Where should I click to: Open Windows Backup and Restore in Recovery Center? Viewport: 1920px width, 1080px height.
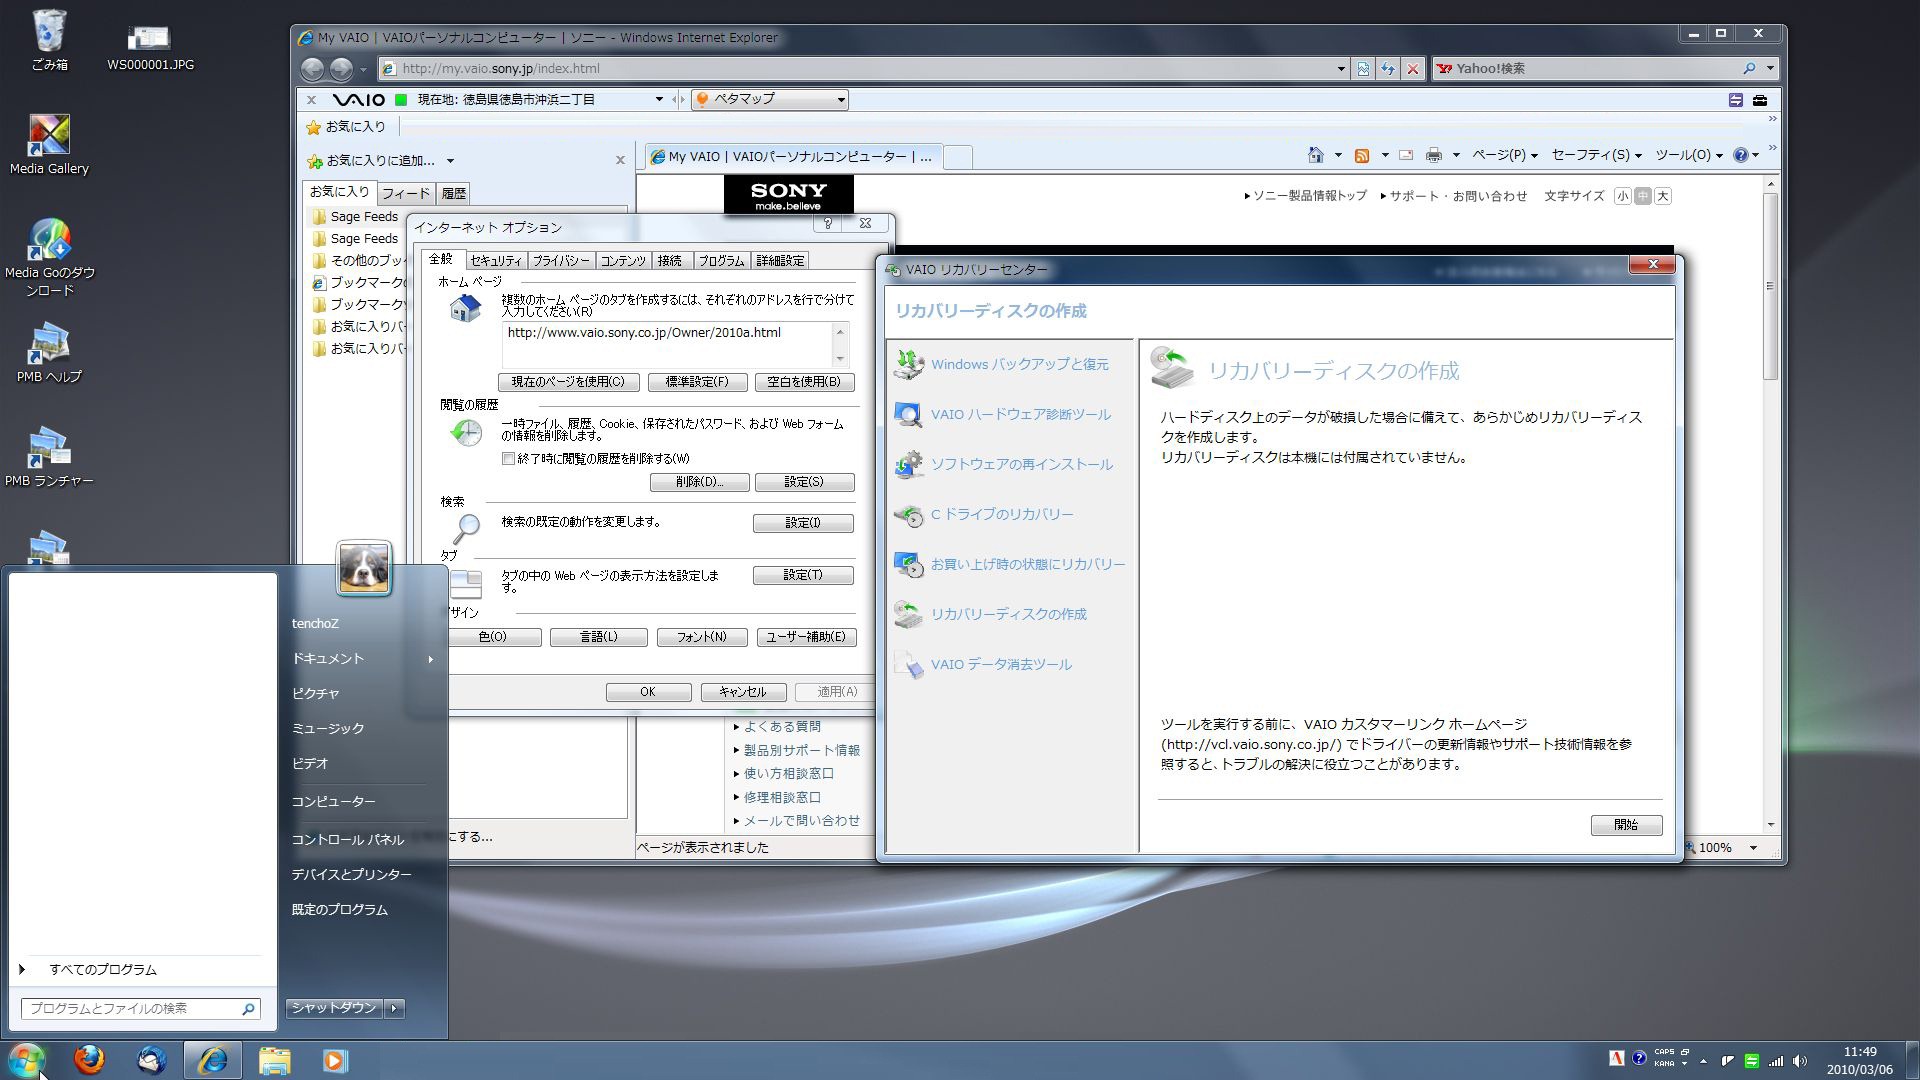1001,364
